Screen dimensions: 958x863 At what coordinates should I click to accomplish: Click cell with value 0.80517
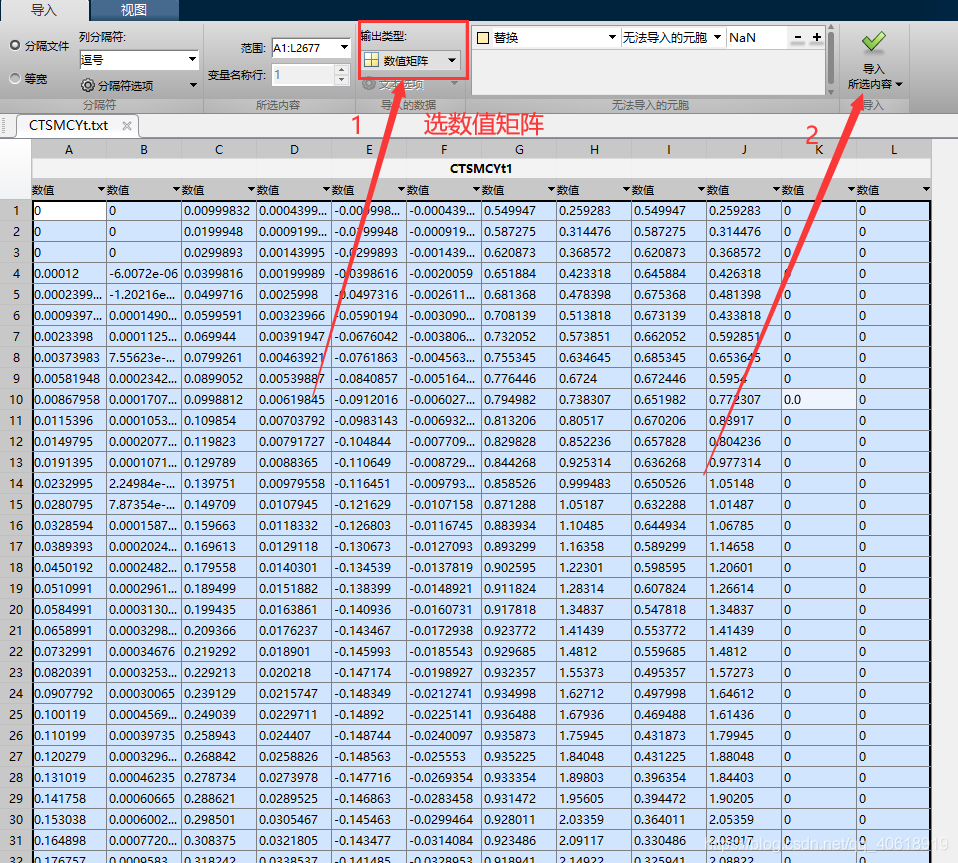click(x=594, y=421)
